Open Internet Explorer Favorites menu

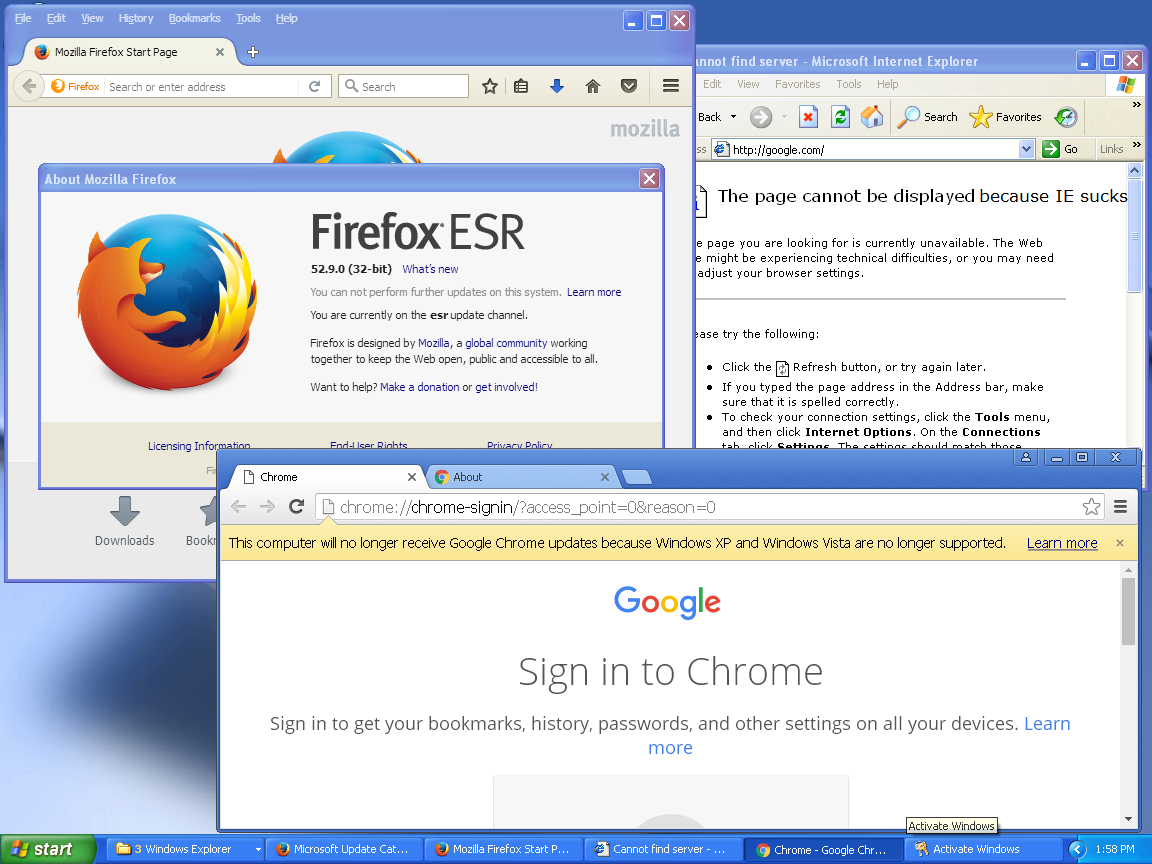click(x=797, y=84)
